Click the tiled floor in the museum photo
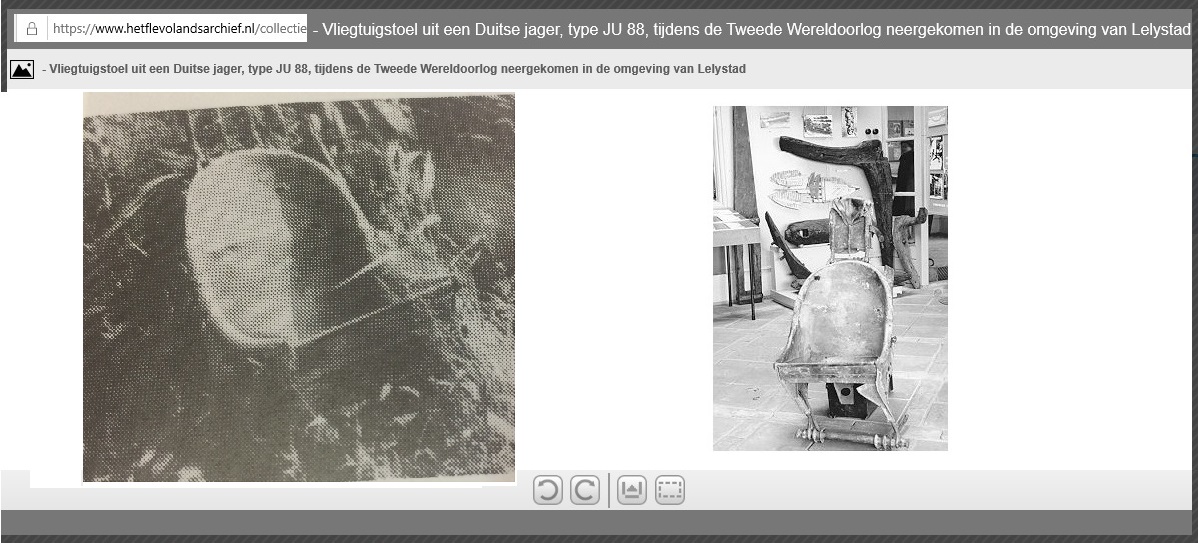 tap(750, 400)
